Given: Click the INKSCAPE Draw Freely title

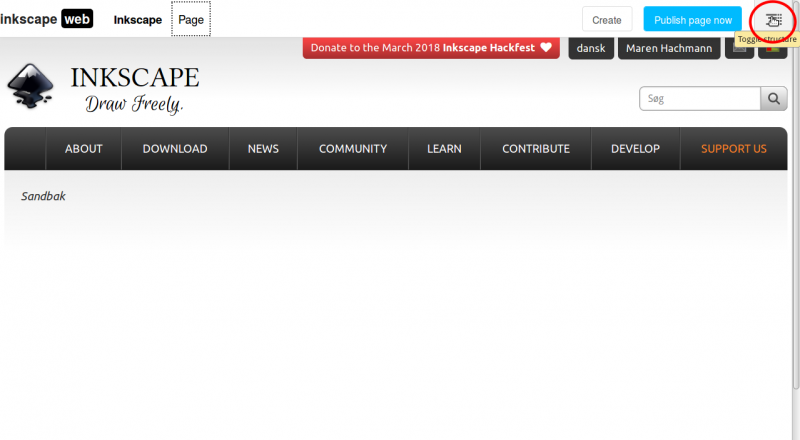Looking at the screenshot, I should pos(135,89).
